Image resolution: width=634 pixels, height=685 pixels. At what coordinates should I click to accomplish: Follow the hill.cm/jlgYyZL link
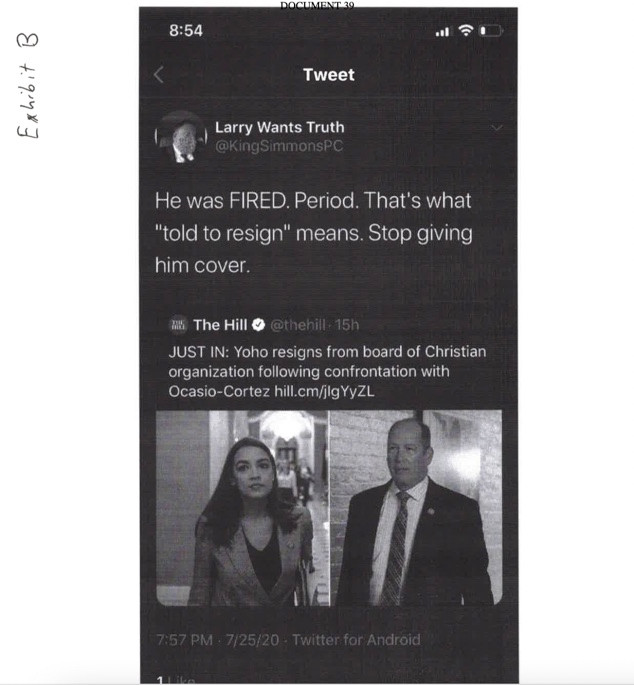324,391
